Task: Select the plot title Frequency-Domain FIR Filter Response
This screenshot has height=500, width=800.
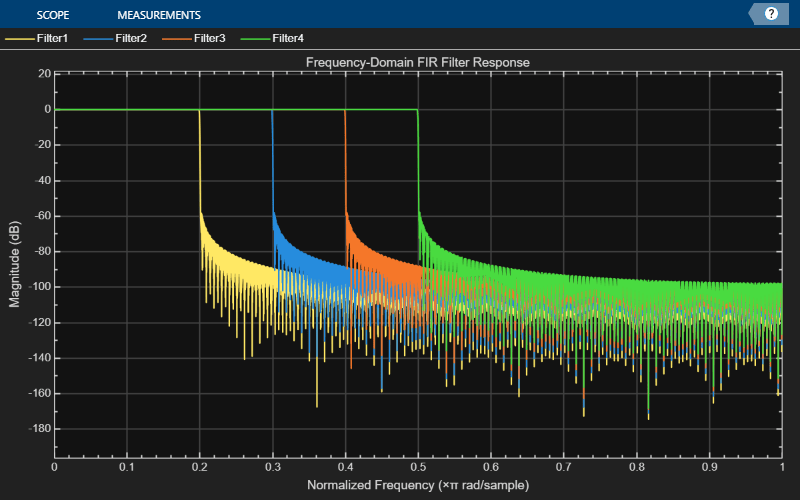Action: pos(418,62)
